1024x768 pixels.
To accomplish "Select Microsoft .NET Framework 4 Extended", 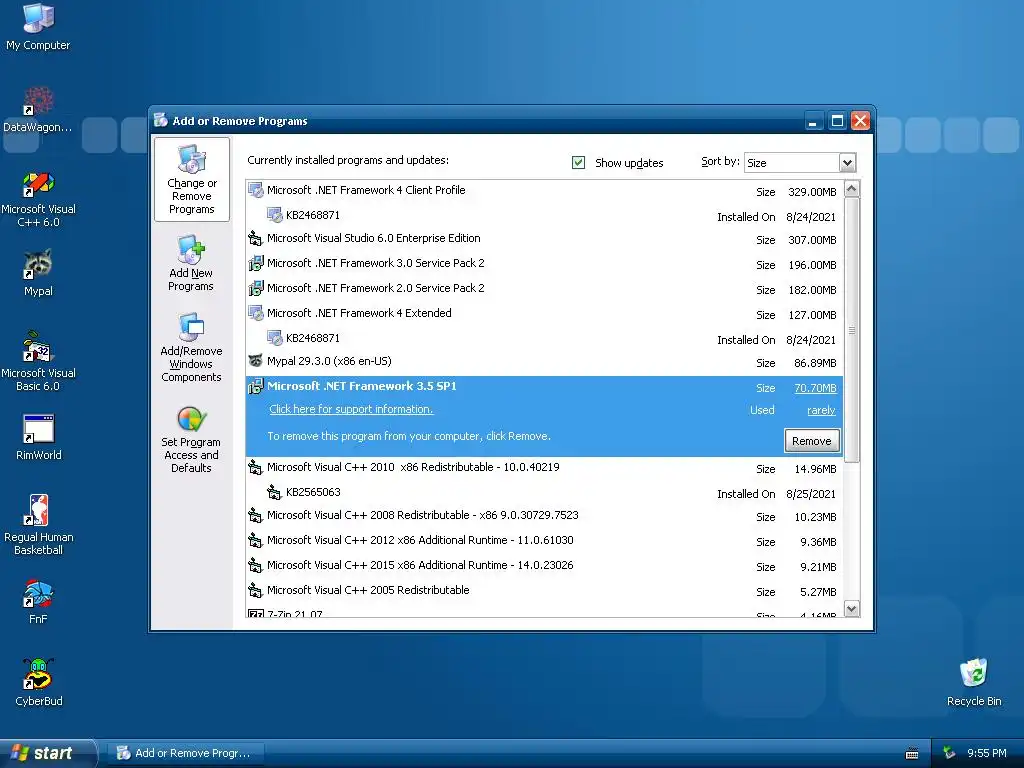I will [544, 313].
